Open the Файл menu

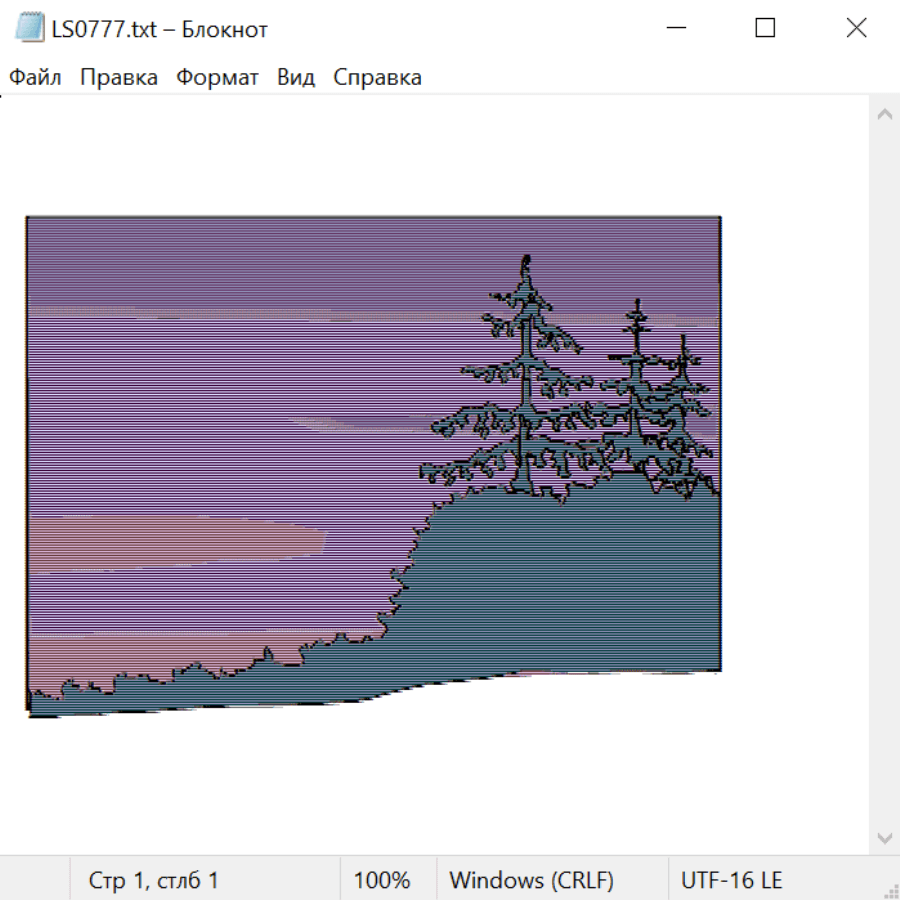[x=35, y=77]
